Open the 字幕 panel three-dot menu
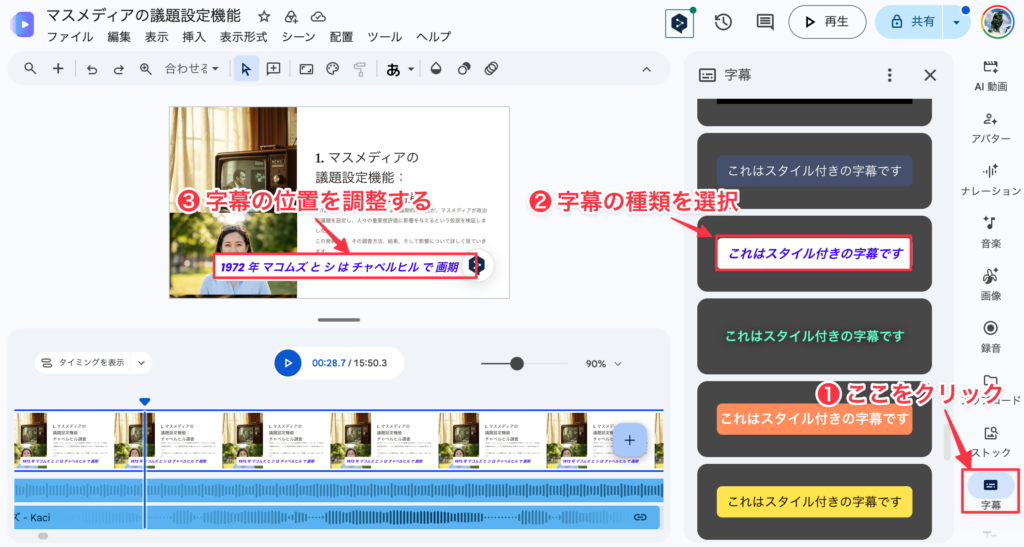The image size is (1024, 547). [x=889, y=75]
